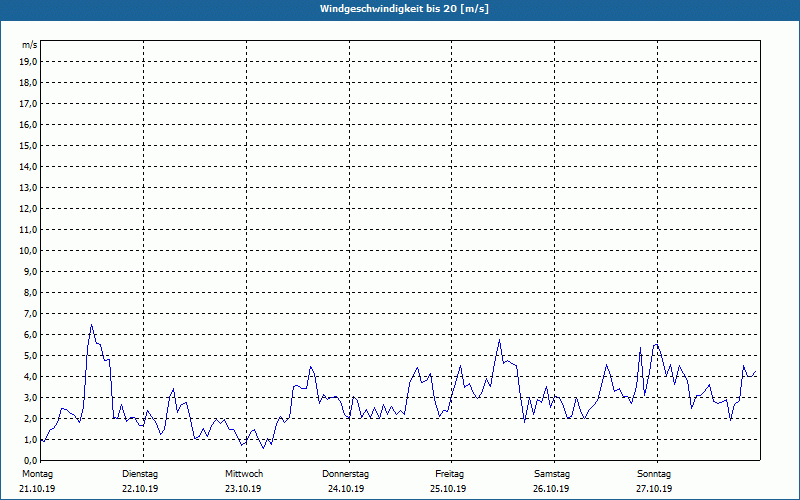This screenshot has height=500, width=800.
Task: Click the date 24.10.19
Action: click(346, 489)
